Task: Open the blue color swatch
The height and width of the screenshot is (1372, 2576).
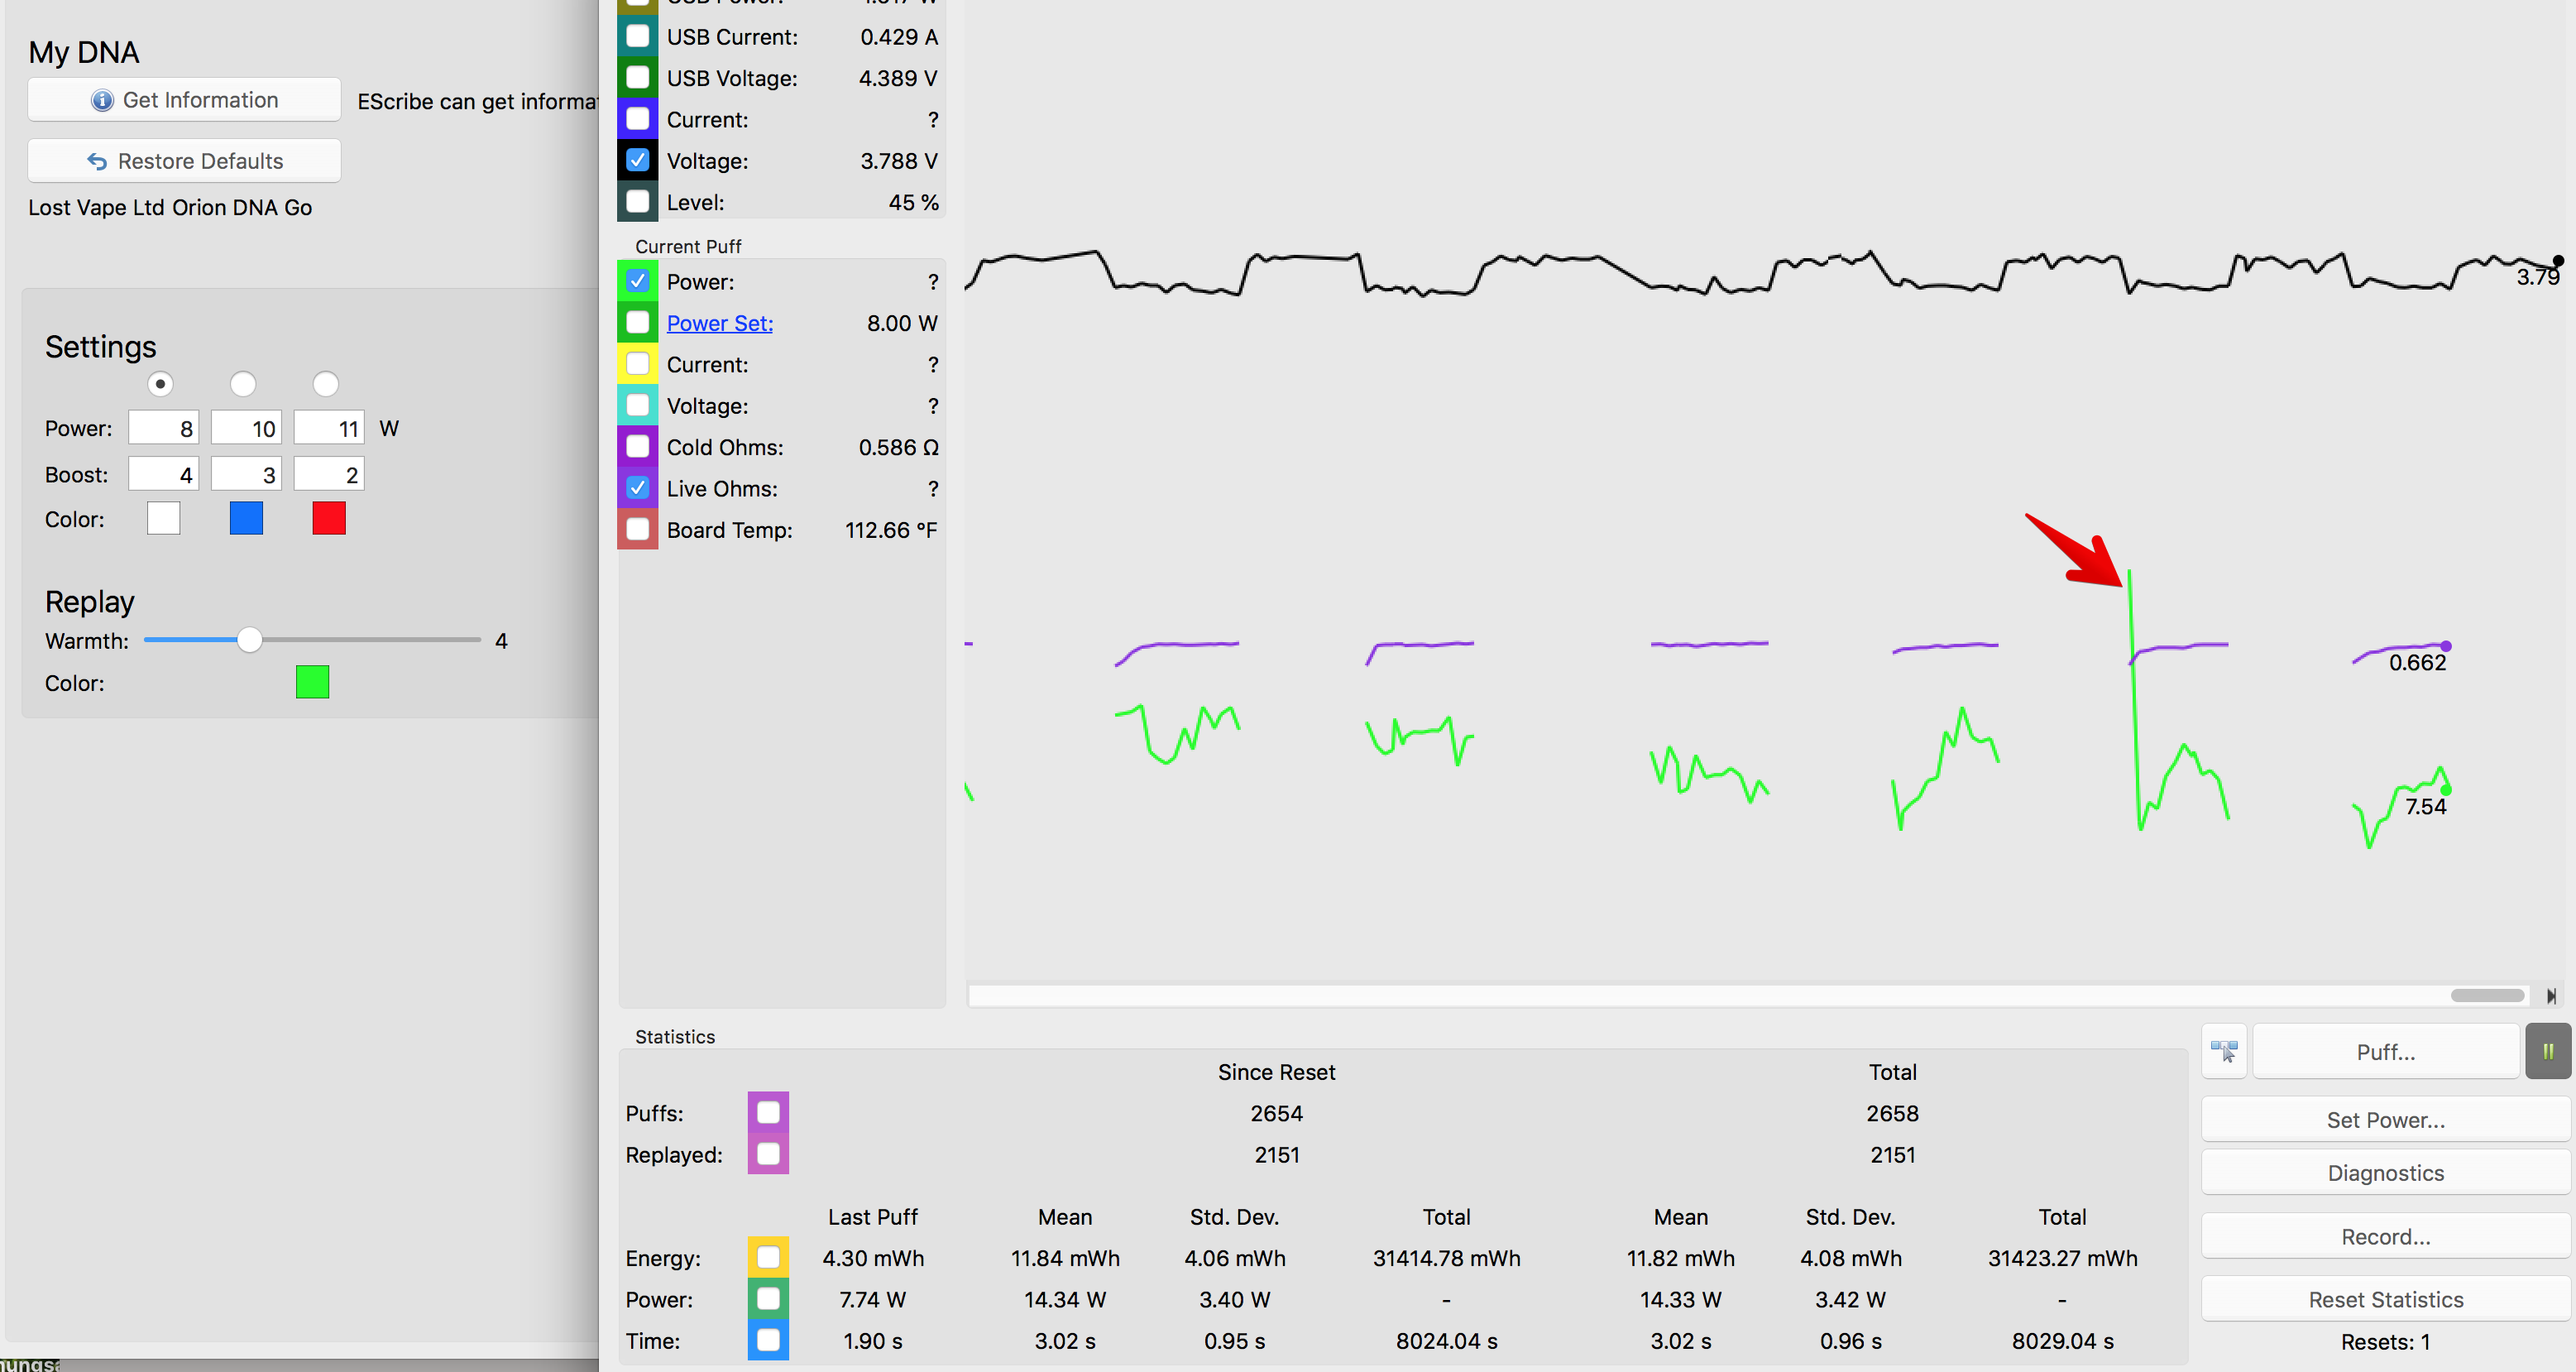Action: [x=246, y=519]
